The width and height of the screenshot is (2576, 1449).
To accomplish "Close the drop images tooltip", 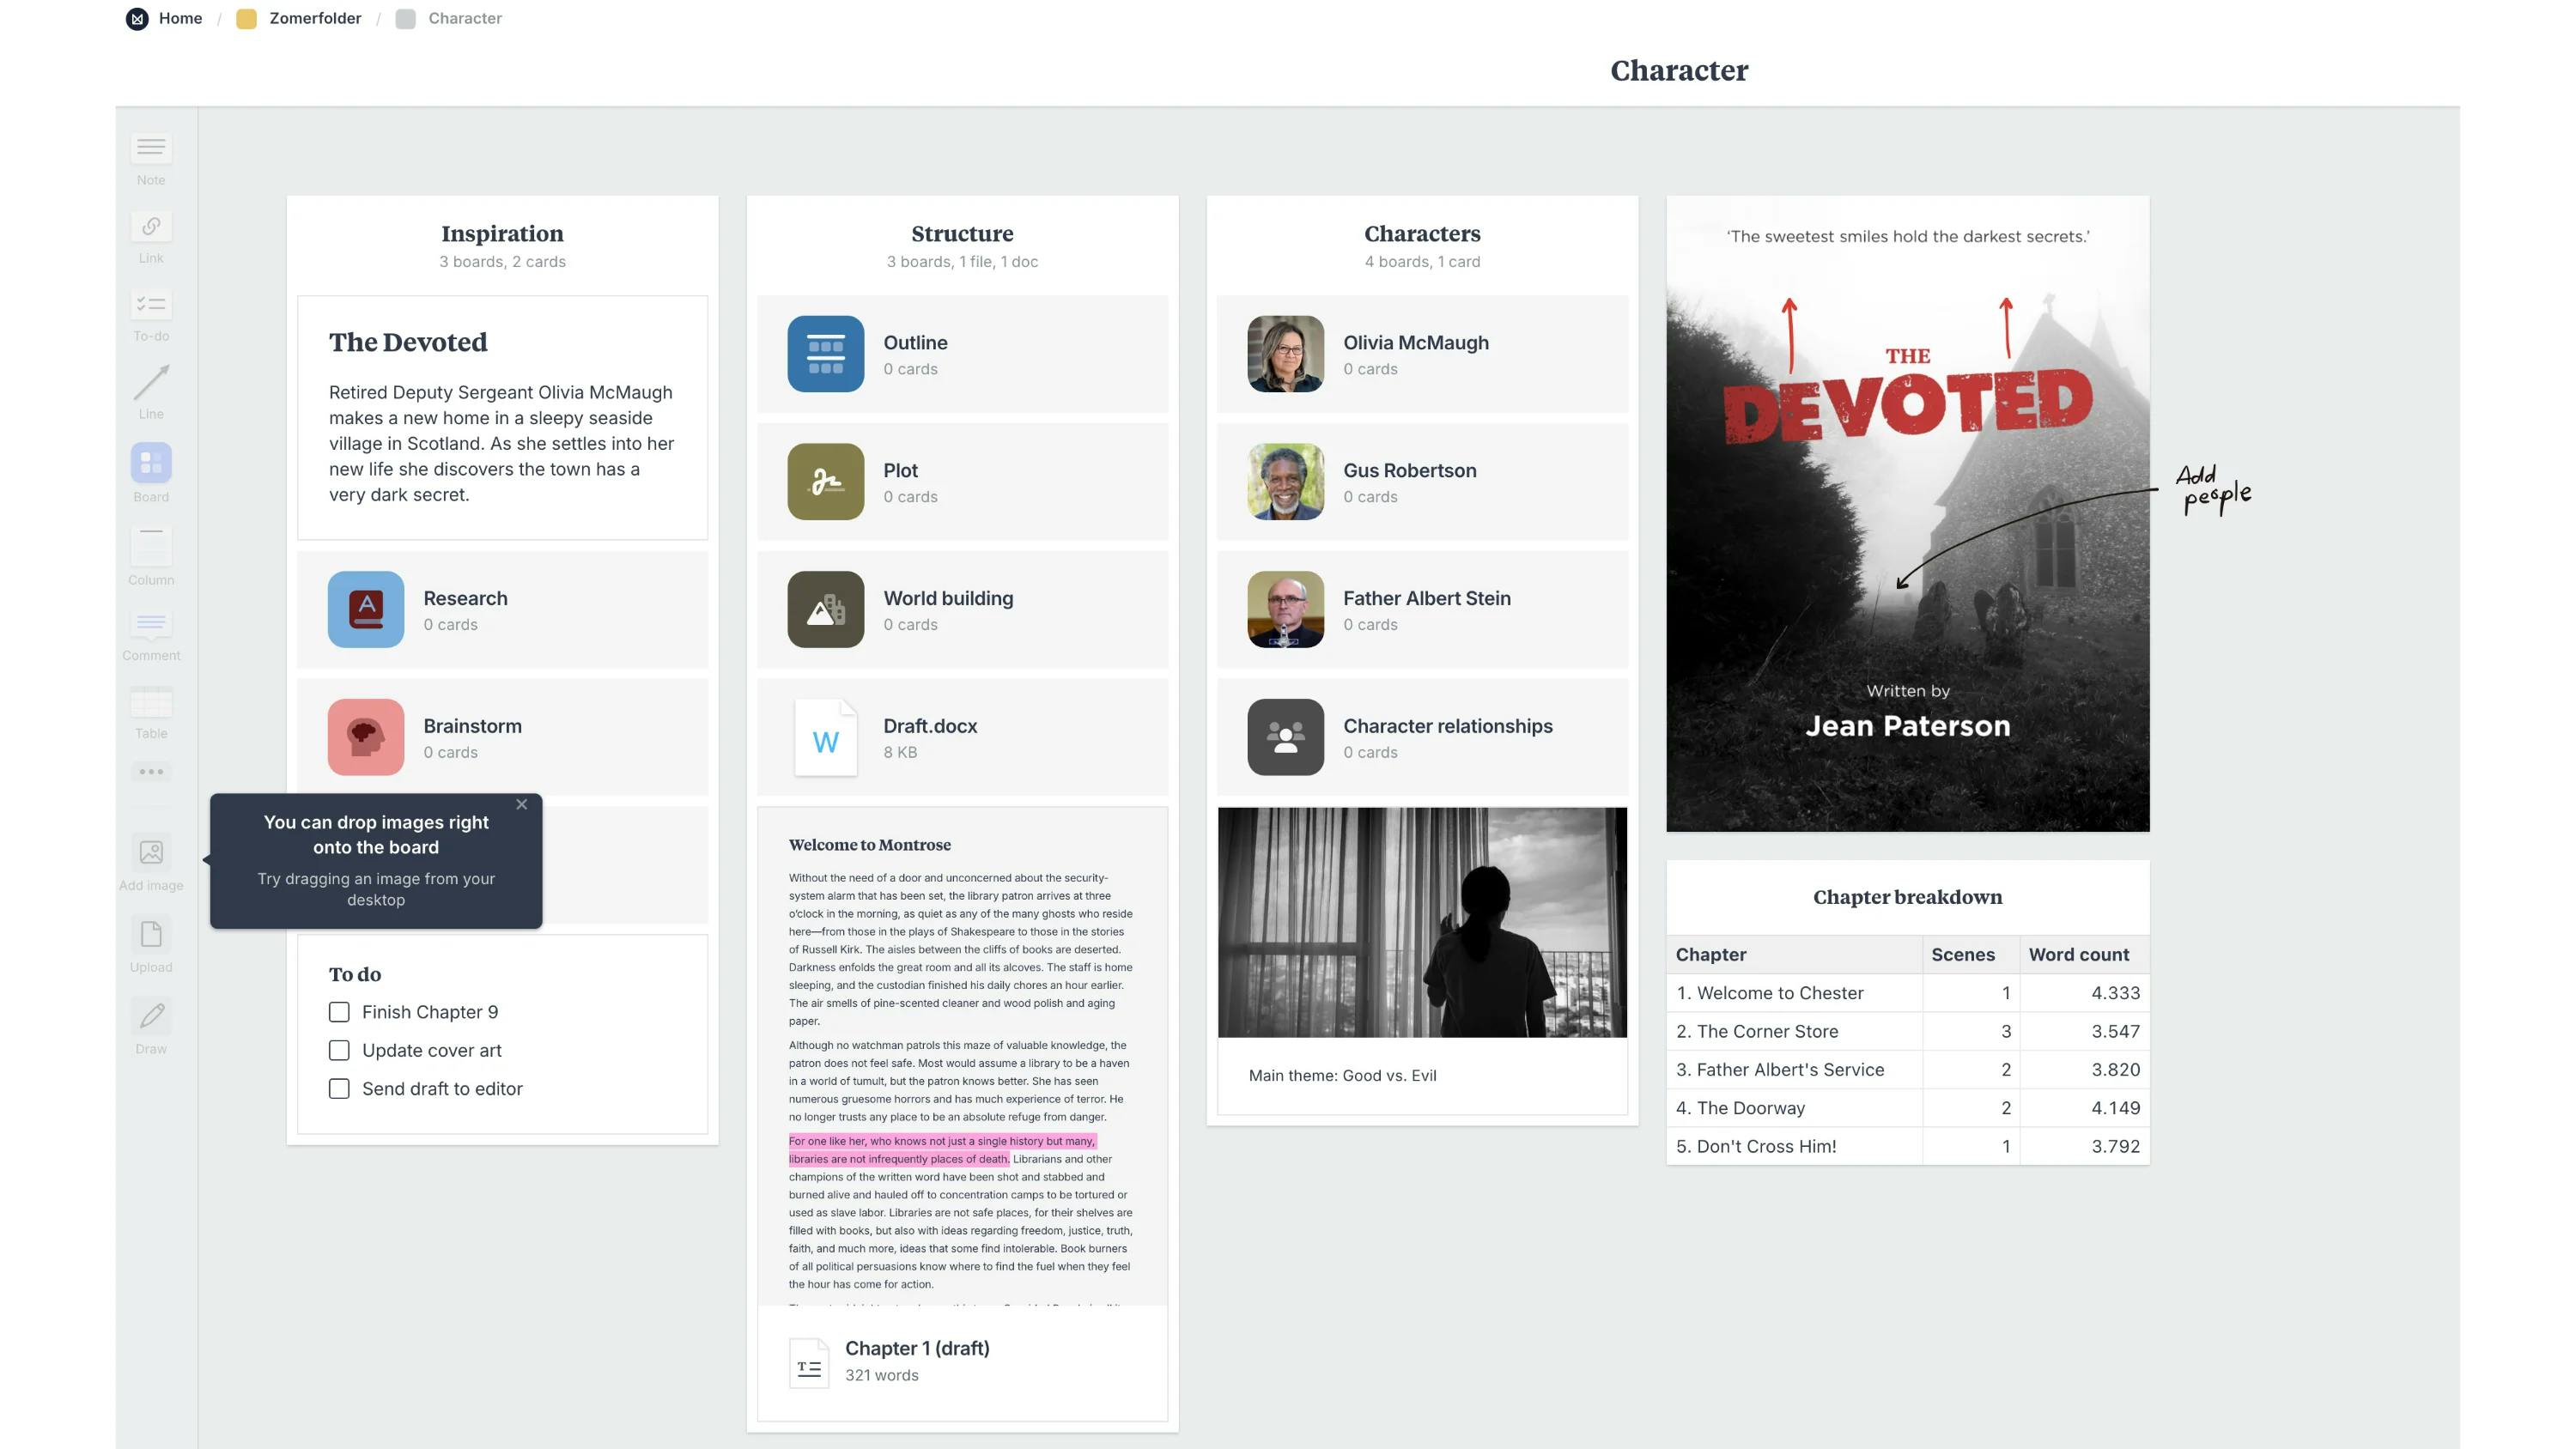I will point(521,805).
